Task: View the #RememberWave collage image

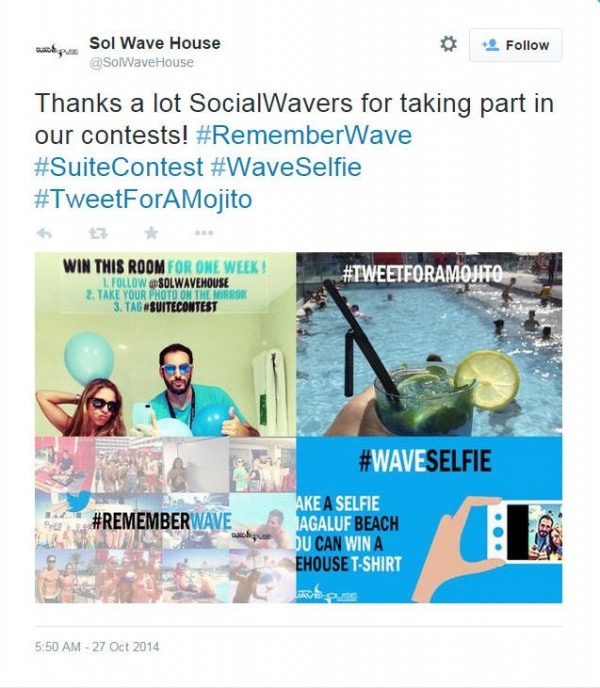Action: tap(165, 520)
